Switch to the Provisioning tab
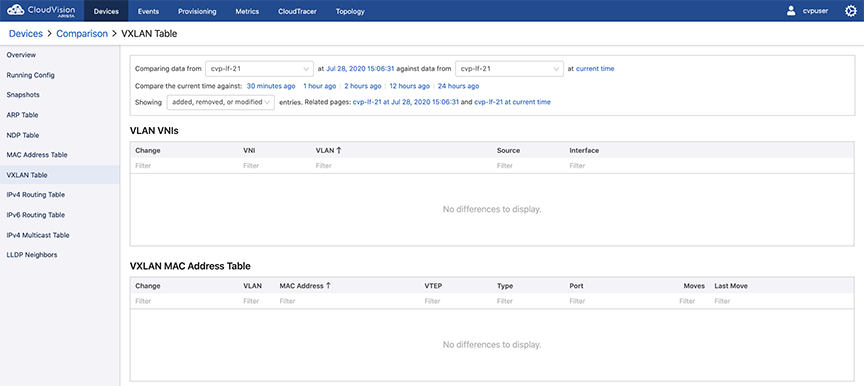Viewport: 864px width, 386px height. click(x=197, y=11)
